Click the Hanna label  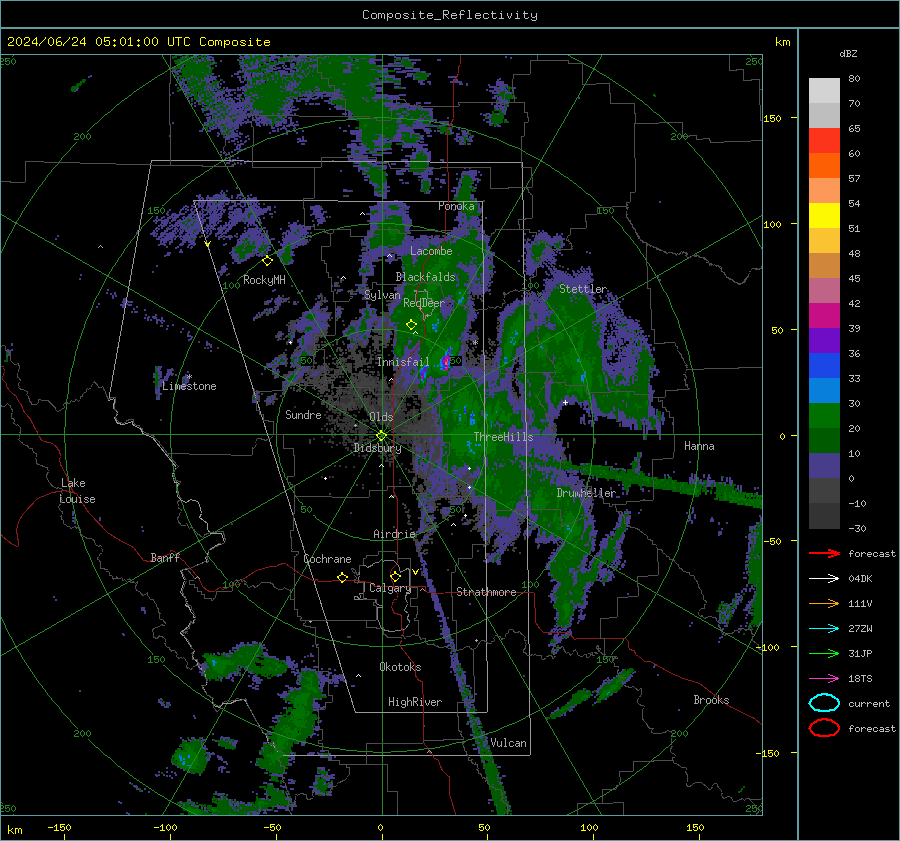(699, 445)
